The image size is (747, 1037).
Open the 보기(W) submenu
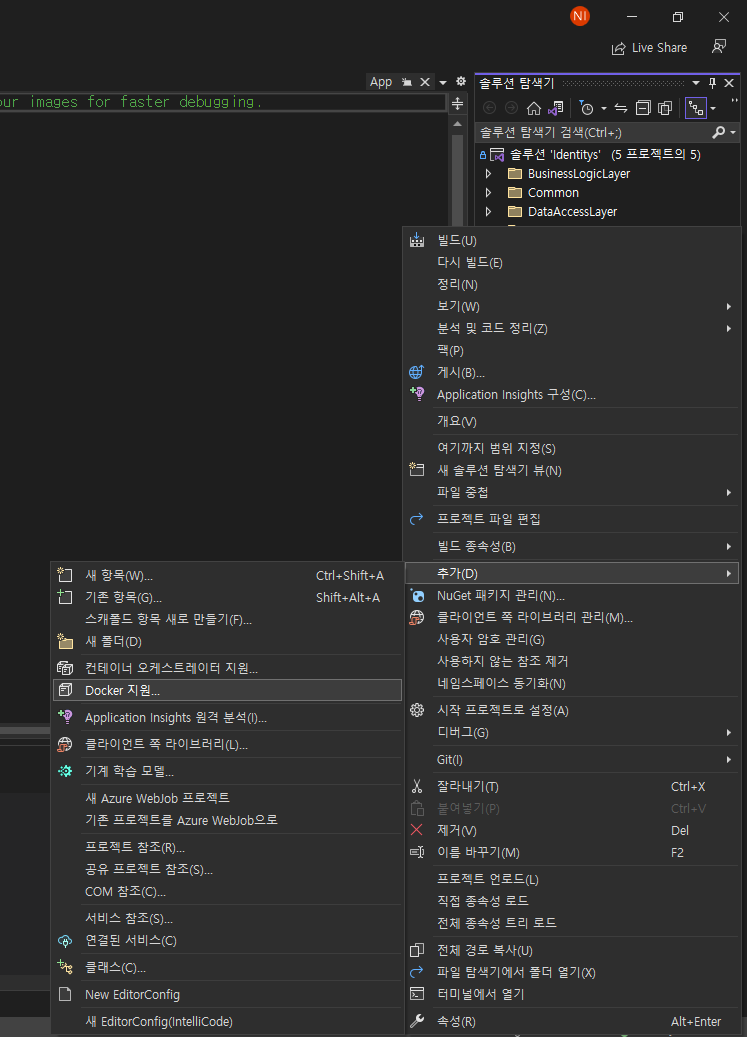(572, 306)
